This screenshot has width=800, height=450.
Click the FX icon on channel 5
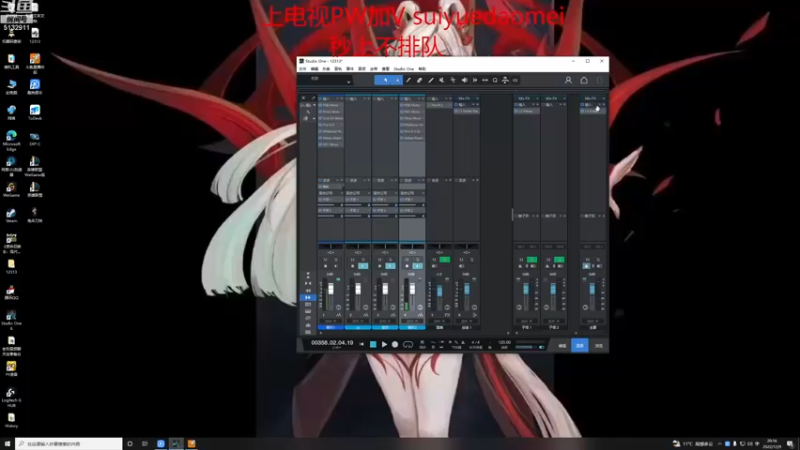coord(447,315)
